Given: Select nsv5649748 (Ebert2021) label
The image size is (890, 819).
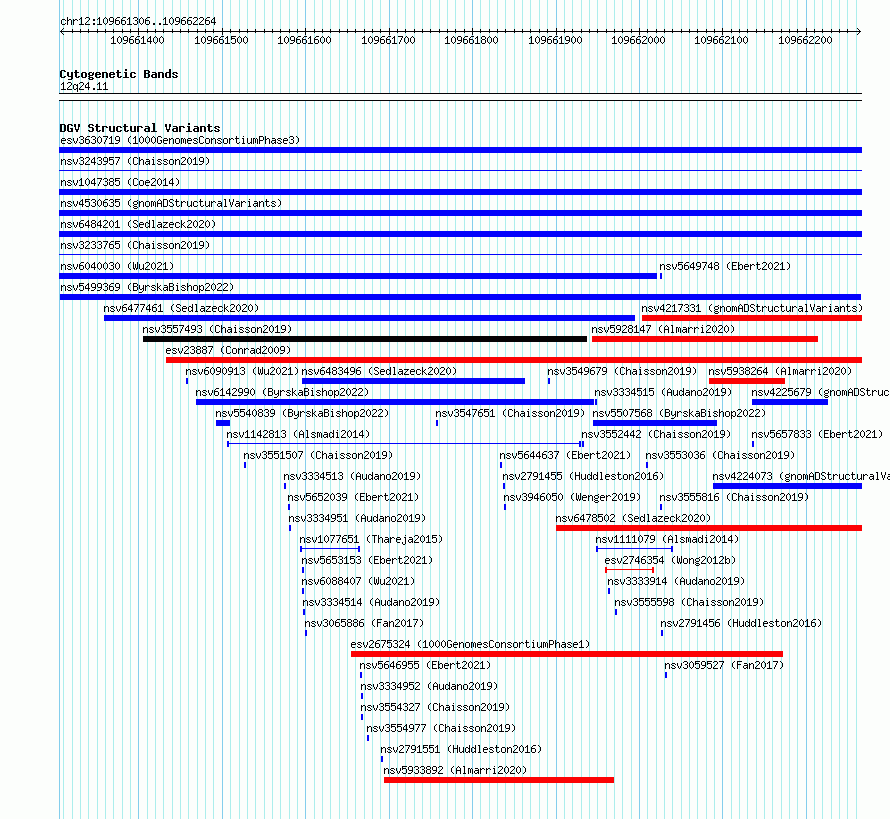Looking at the screenshot, I should [x=725, y=266].
